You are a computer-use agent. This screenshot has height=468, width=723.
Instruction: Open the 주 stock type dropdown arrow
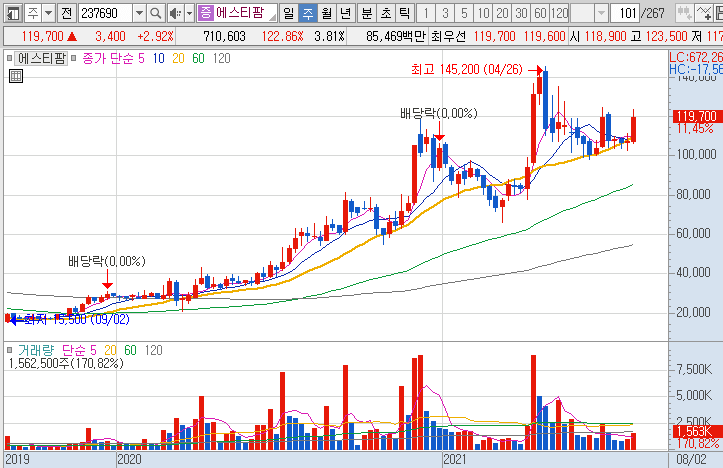48,13
